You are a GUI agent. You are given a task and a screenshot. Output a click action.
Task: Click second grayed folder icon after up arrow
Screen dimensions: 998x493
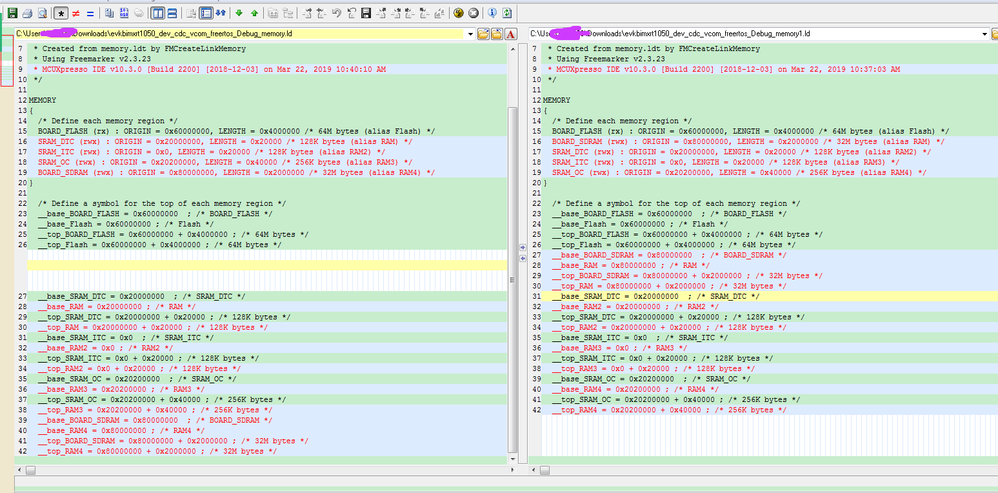pos(288,13)
